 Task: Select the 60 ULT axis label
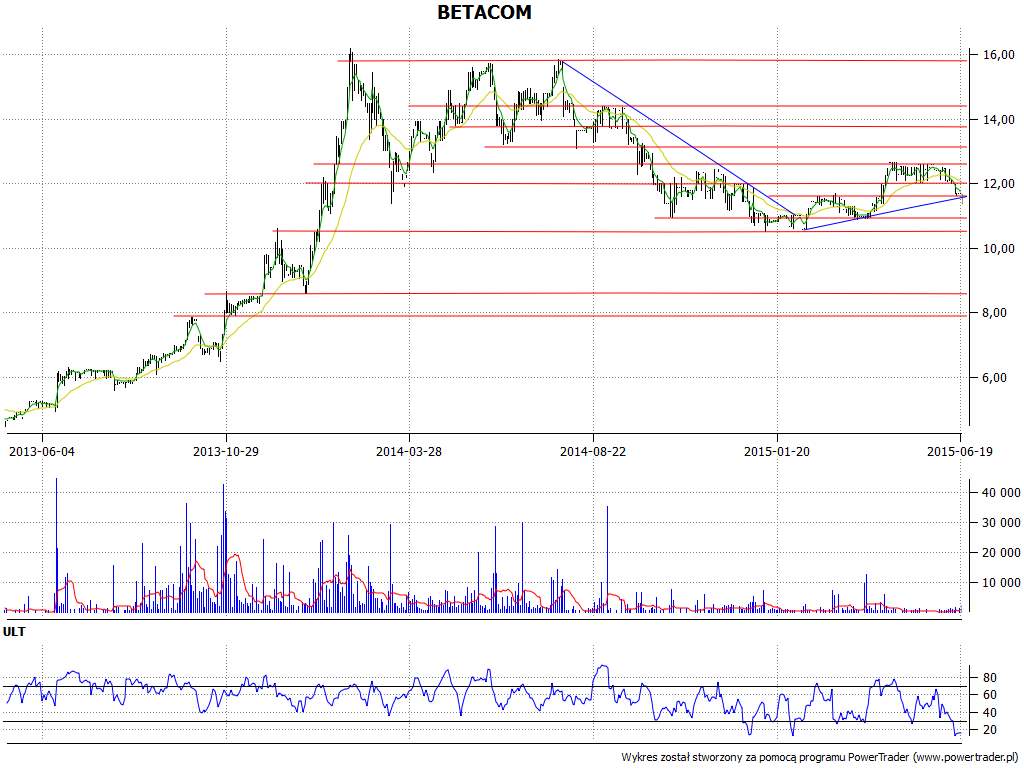point(990,695)
